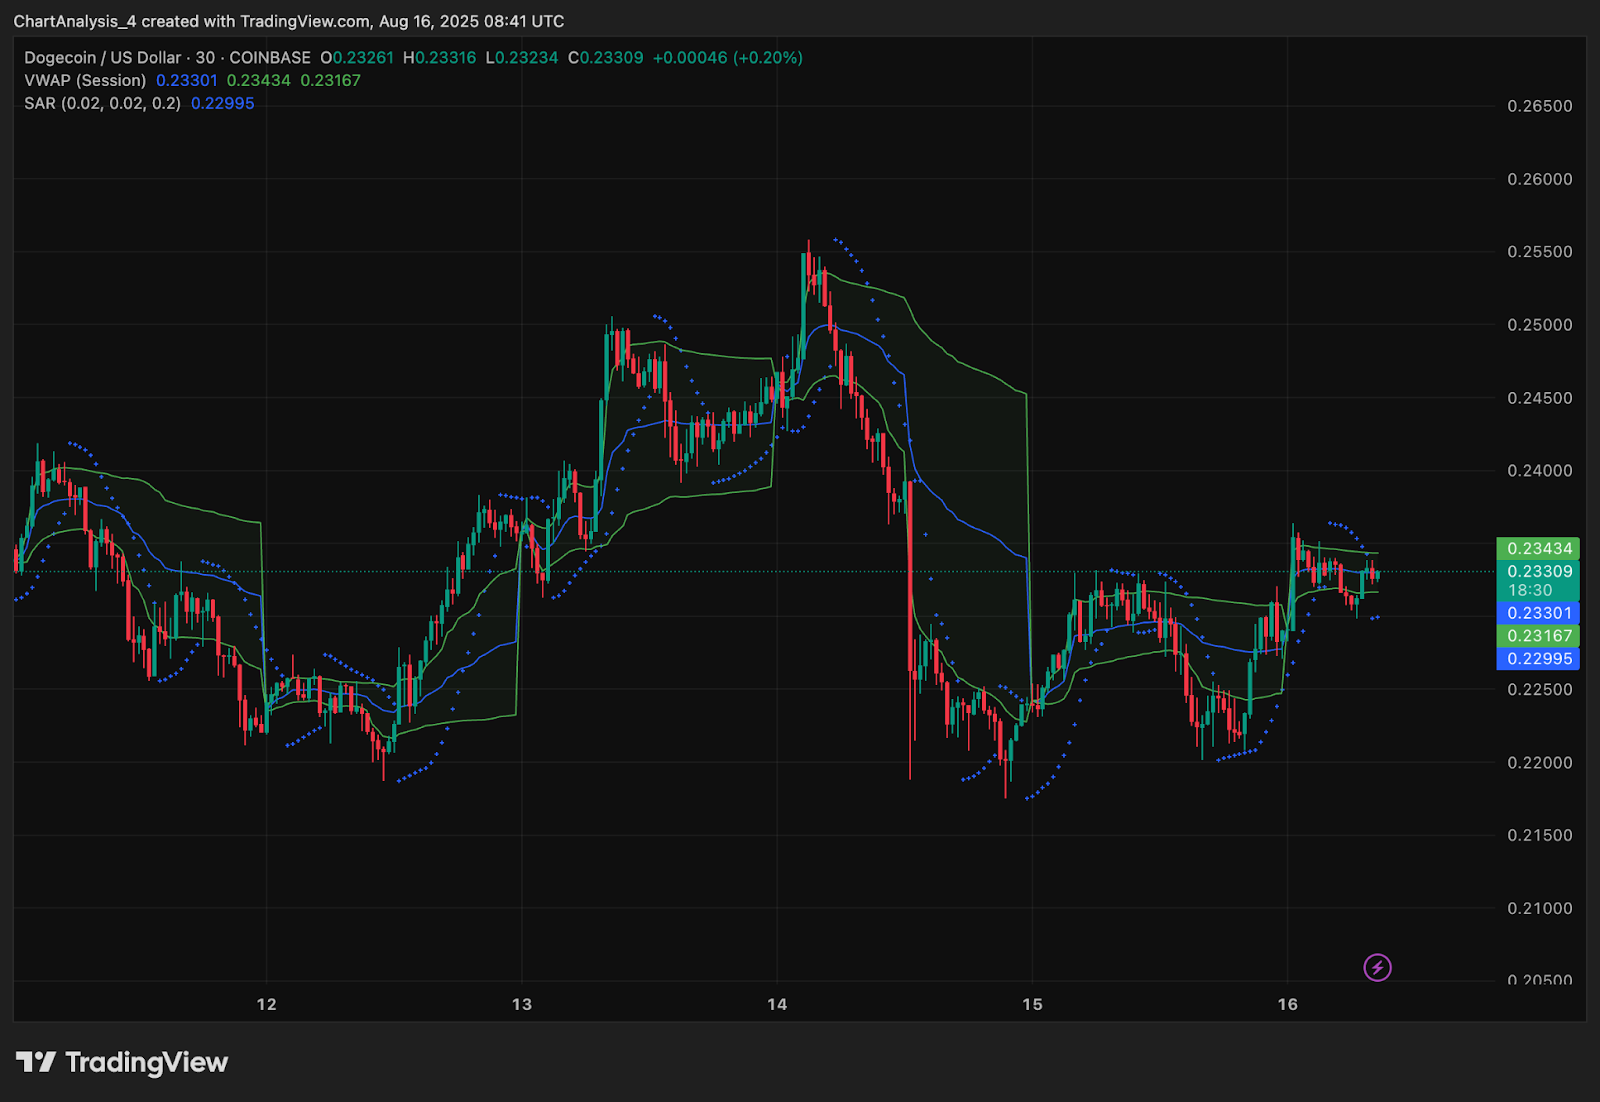Click the green 0.23167 lower band price label
Screen dimensions: 1600x1102
[x=1538, y=635]
